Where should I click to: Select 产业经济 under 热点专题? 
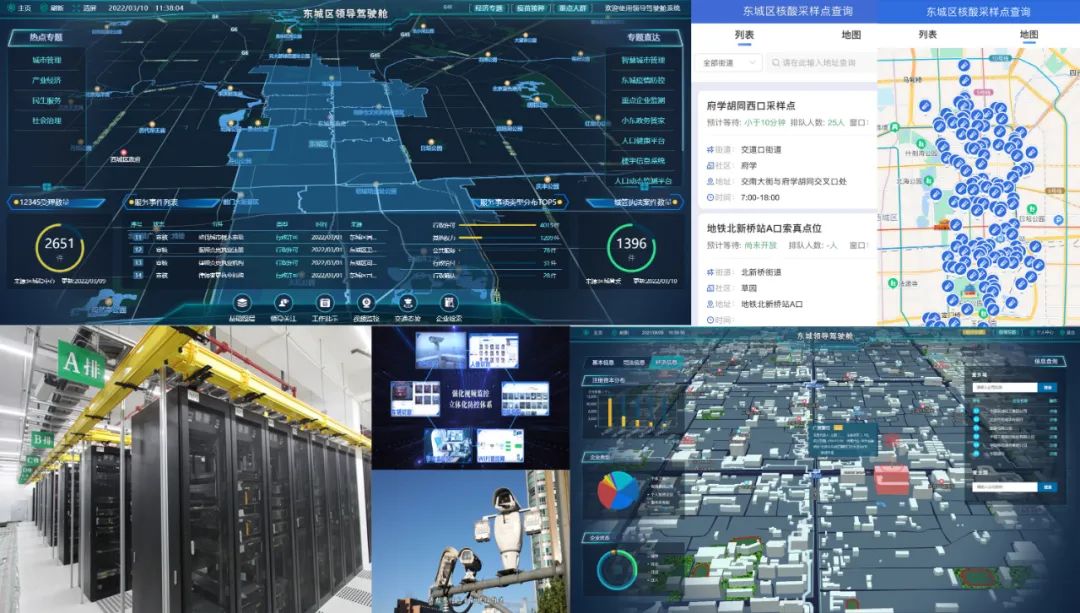(47, 80)
